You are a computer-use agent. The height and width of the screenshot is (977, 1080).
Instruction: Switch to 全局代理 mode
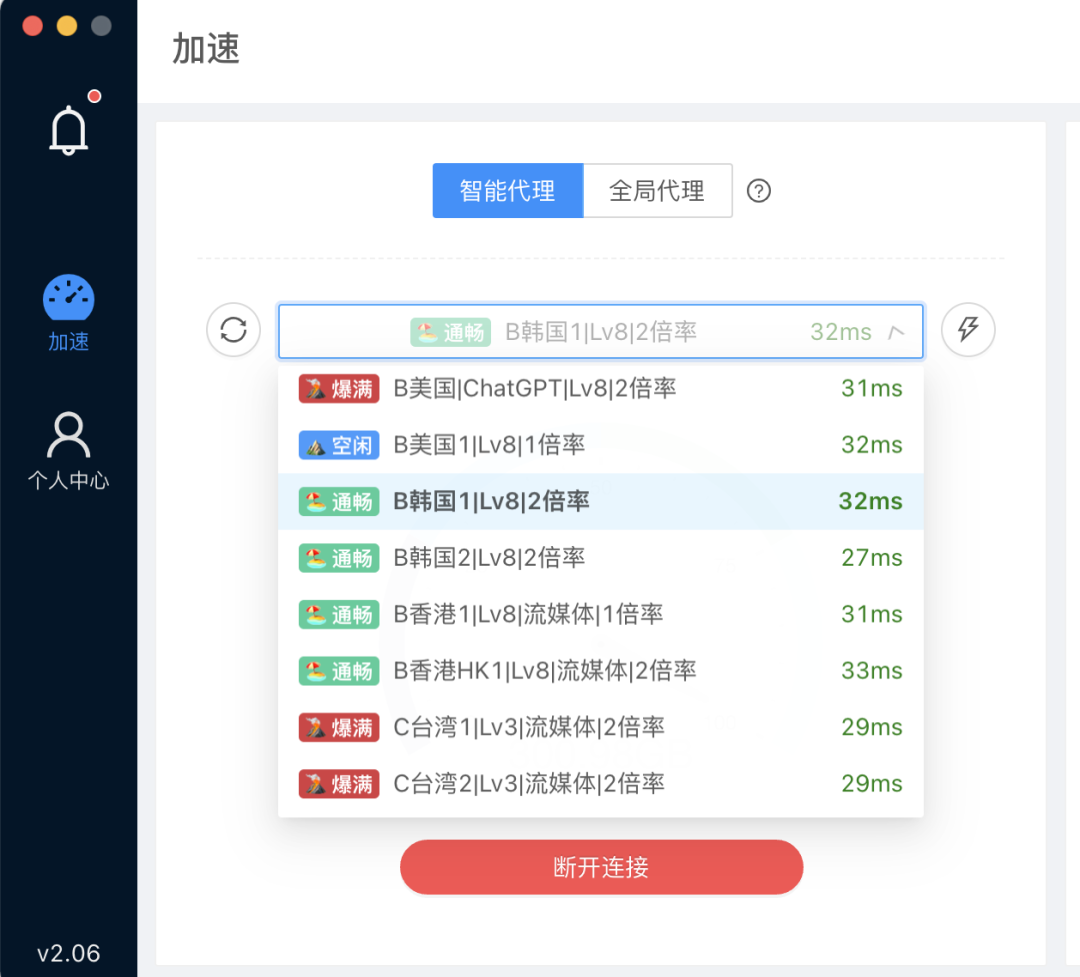[x=657, y=191]
